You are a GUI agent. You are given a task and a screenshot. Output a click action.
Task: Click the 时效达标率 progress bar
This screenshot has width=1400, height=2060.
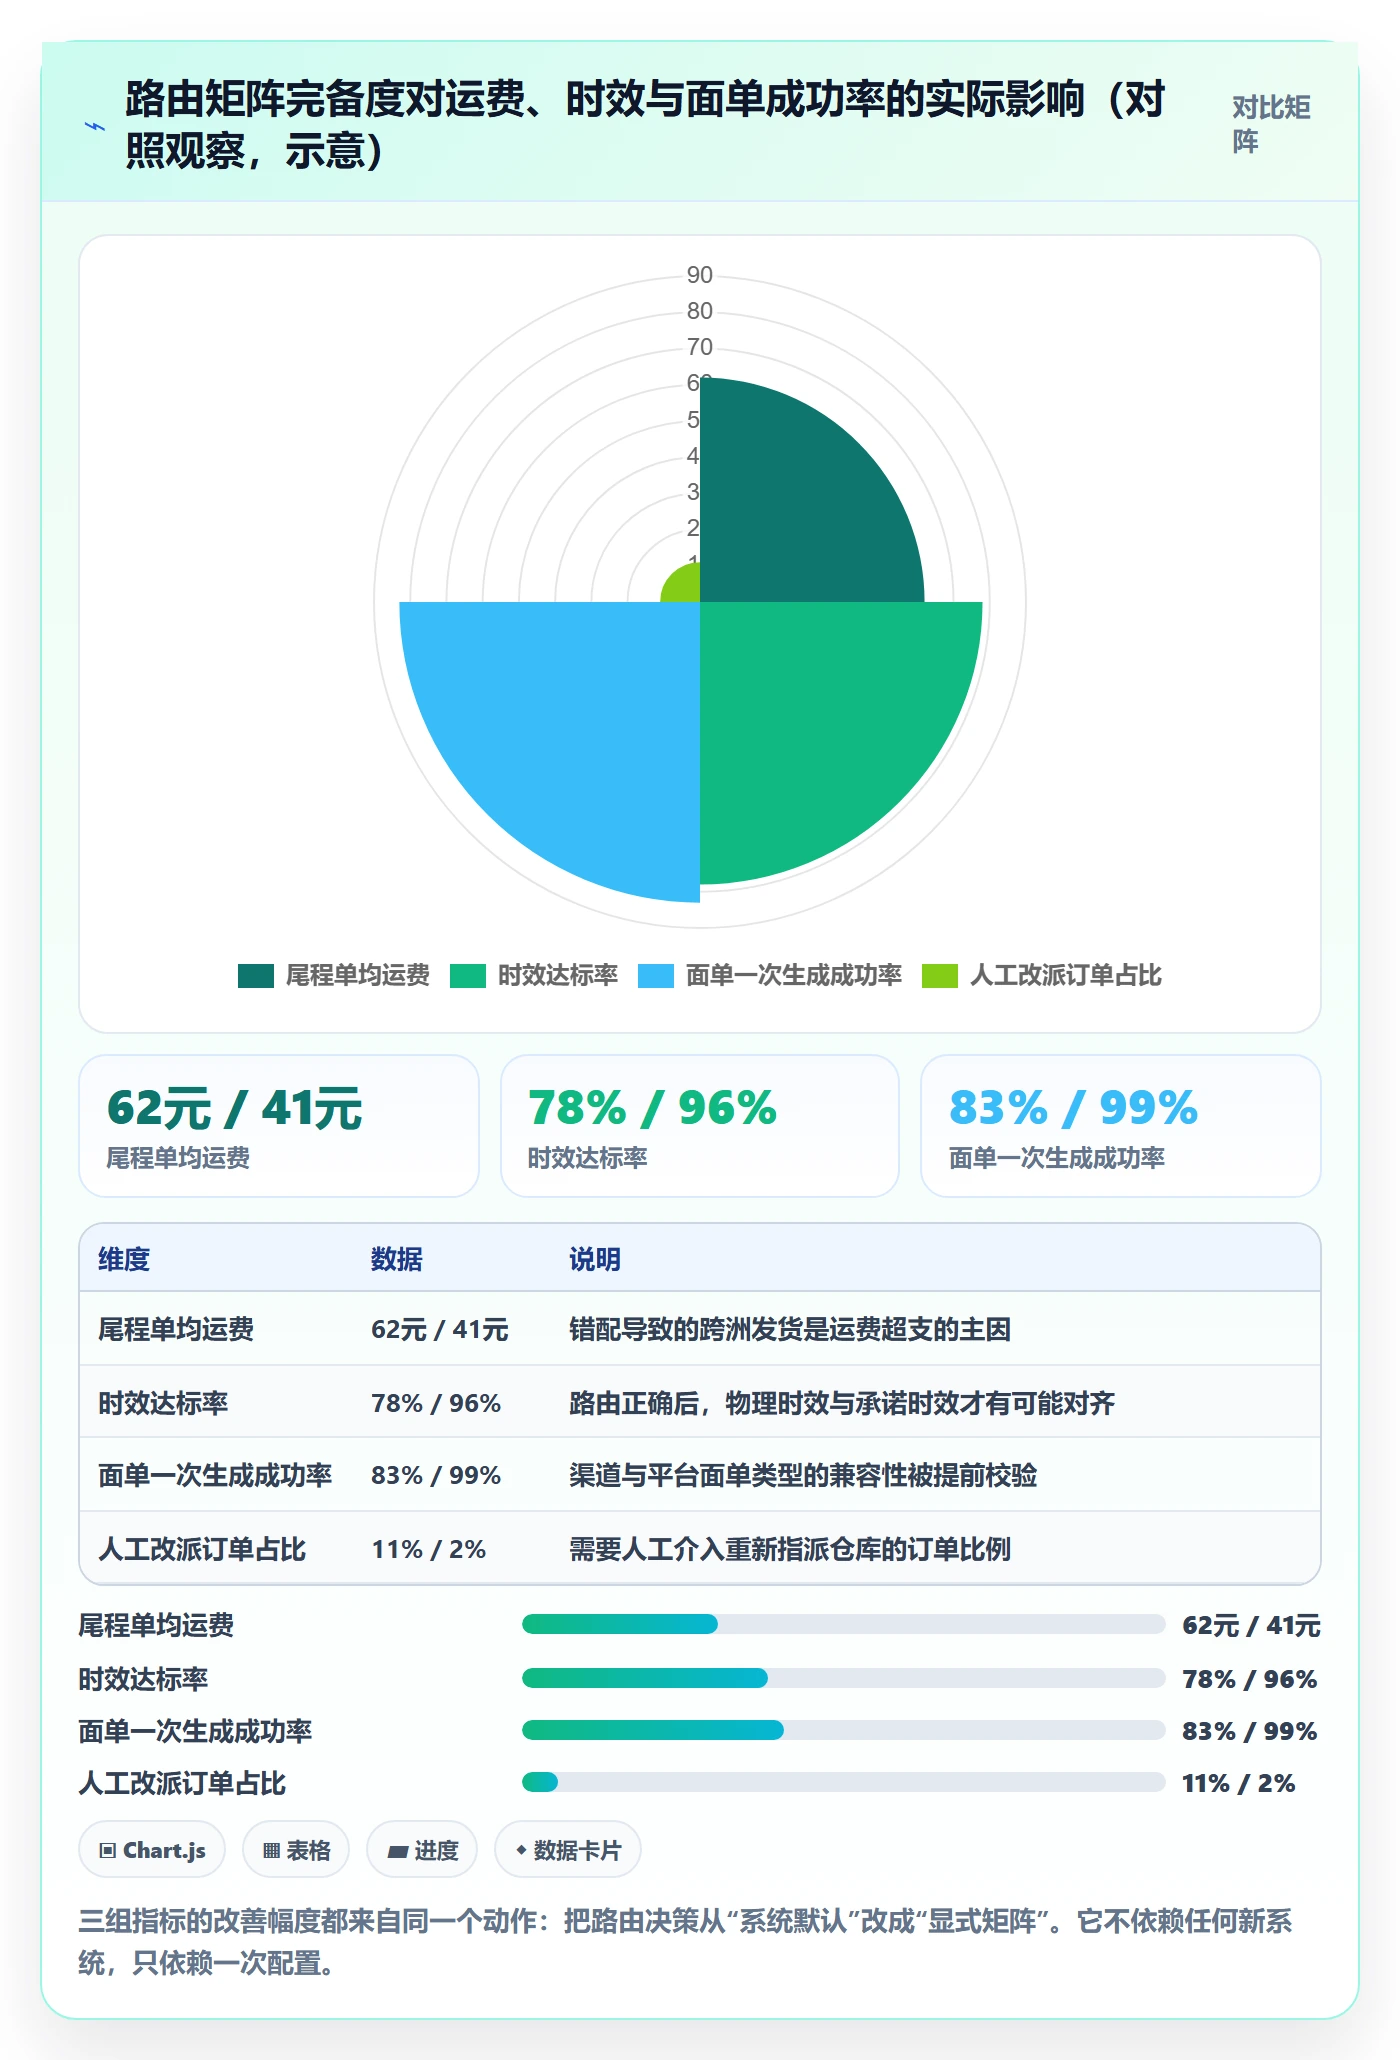[x=844, y=1678]
